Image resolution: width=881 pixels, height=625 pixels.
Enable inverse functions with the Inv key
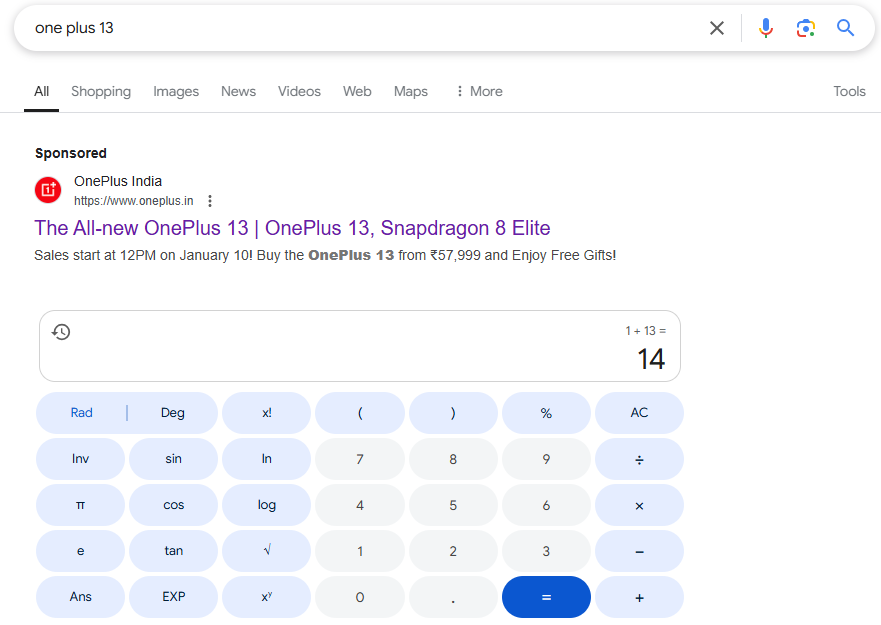pos(80,458)
